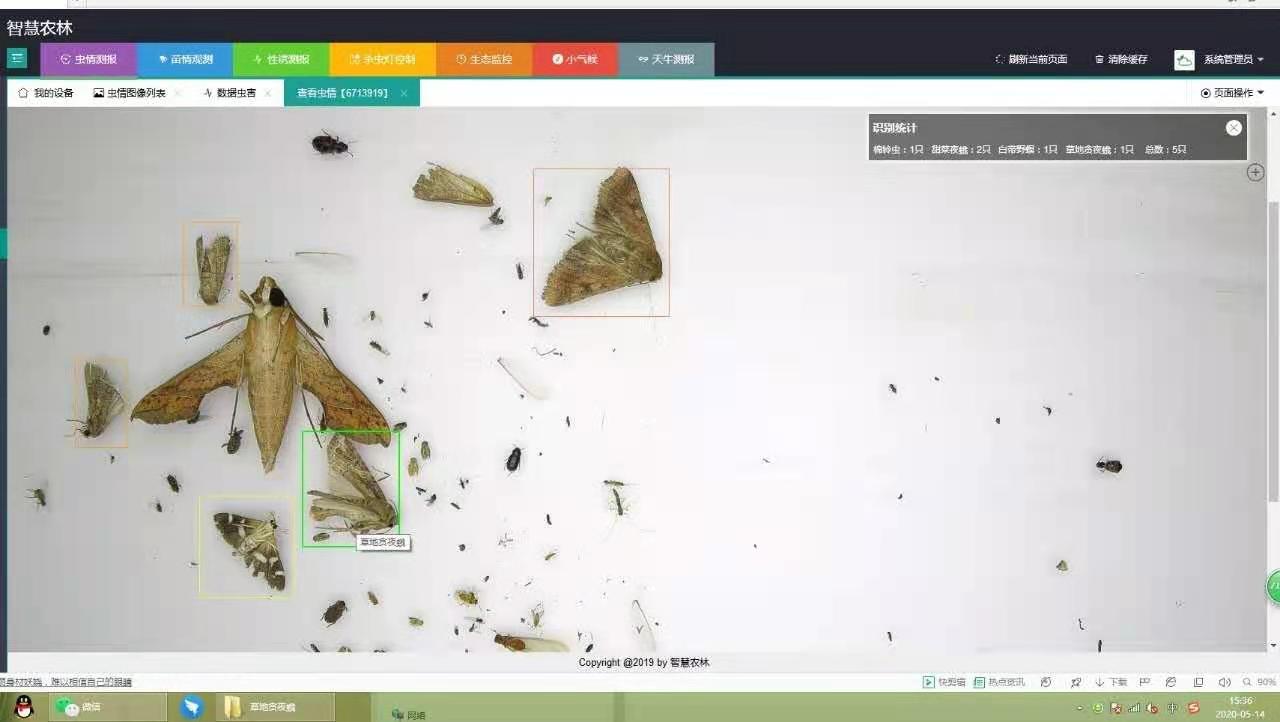Select the green-boxed 草地贪夜蛾 detection
The image size is (1280, 722).
click(351, 489)
